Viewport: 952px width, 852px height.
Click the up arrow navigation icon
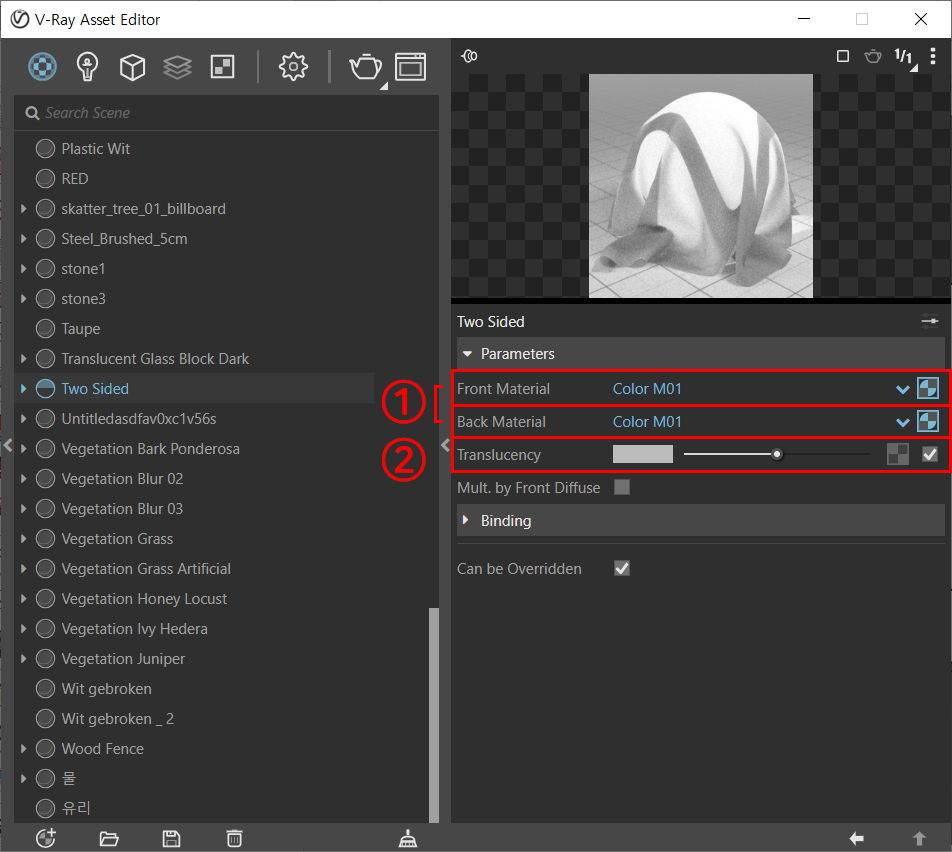(919, 839)
